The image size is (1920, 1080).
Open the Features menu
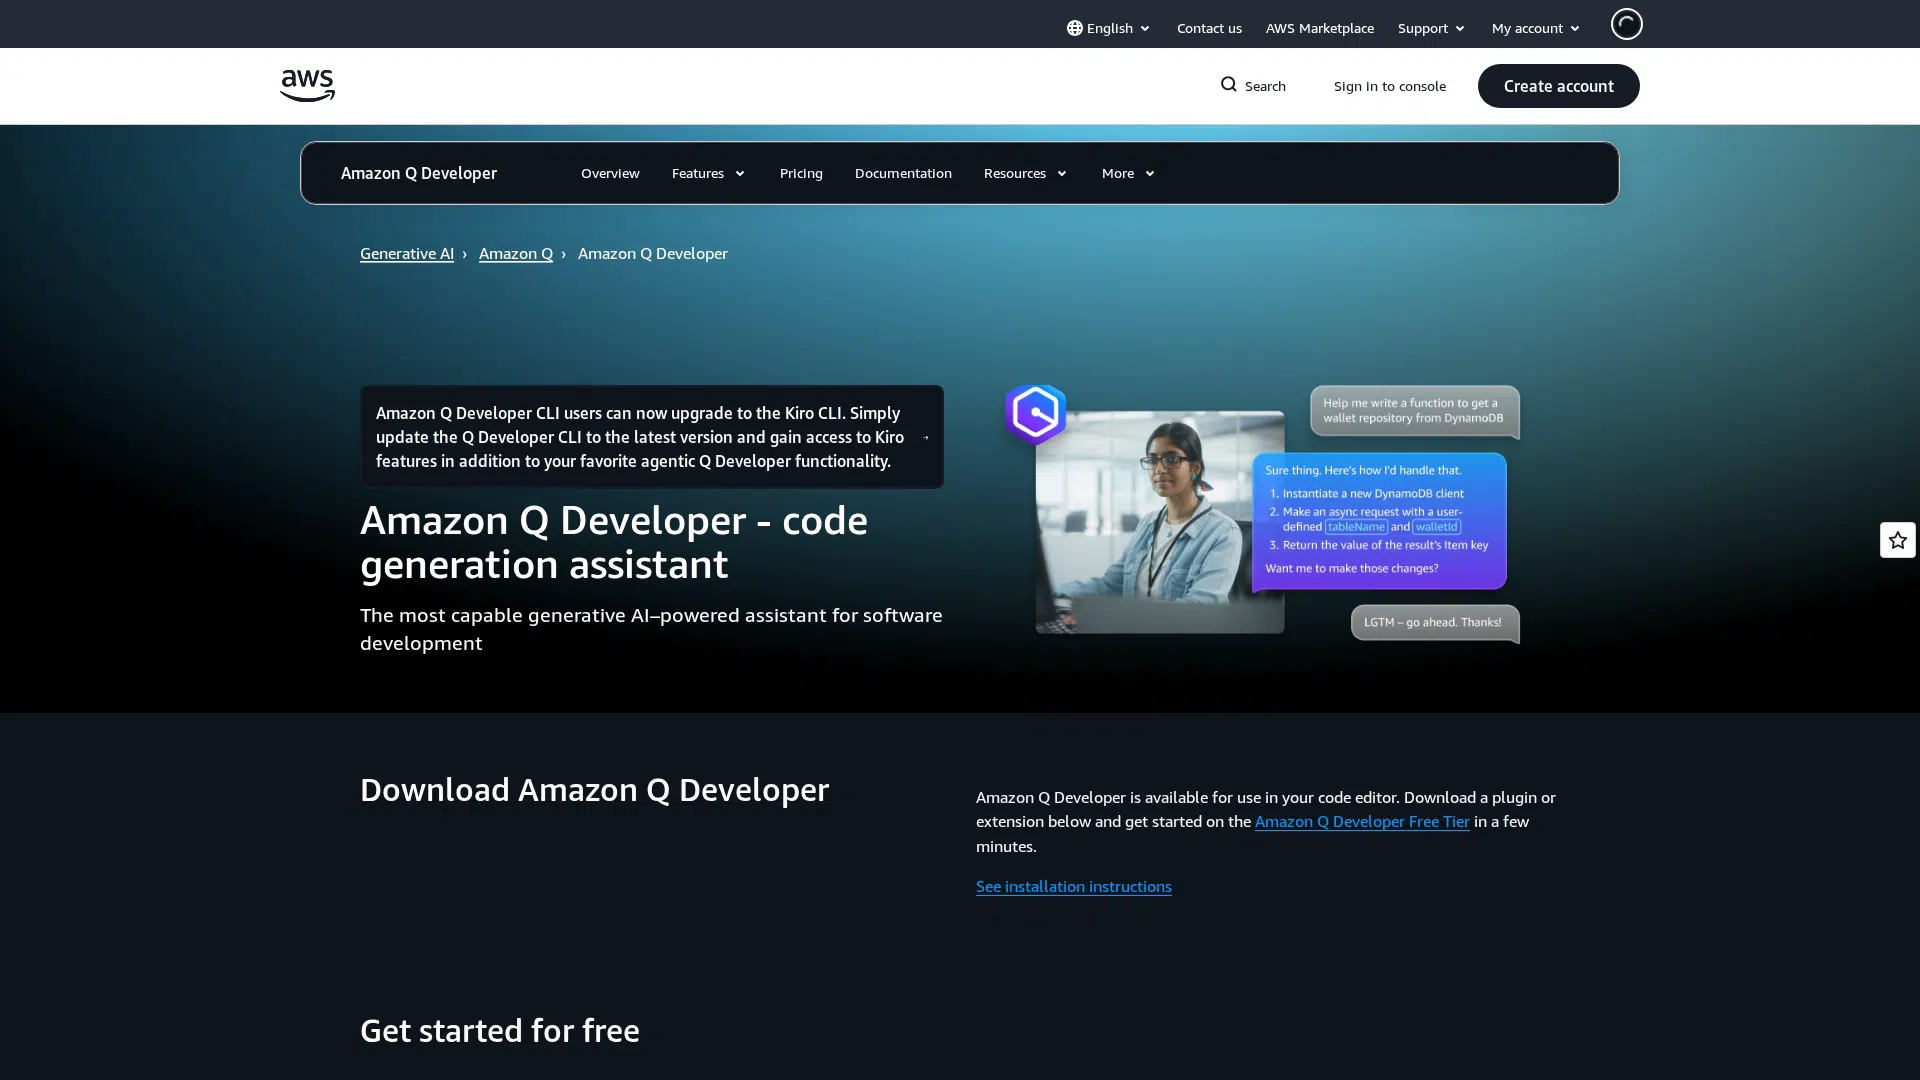pos(708,173)
